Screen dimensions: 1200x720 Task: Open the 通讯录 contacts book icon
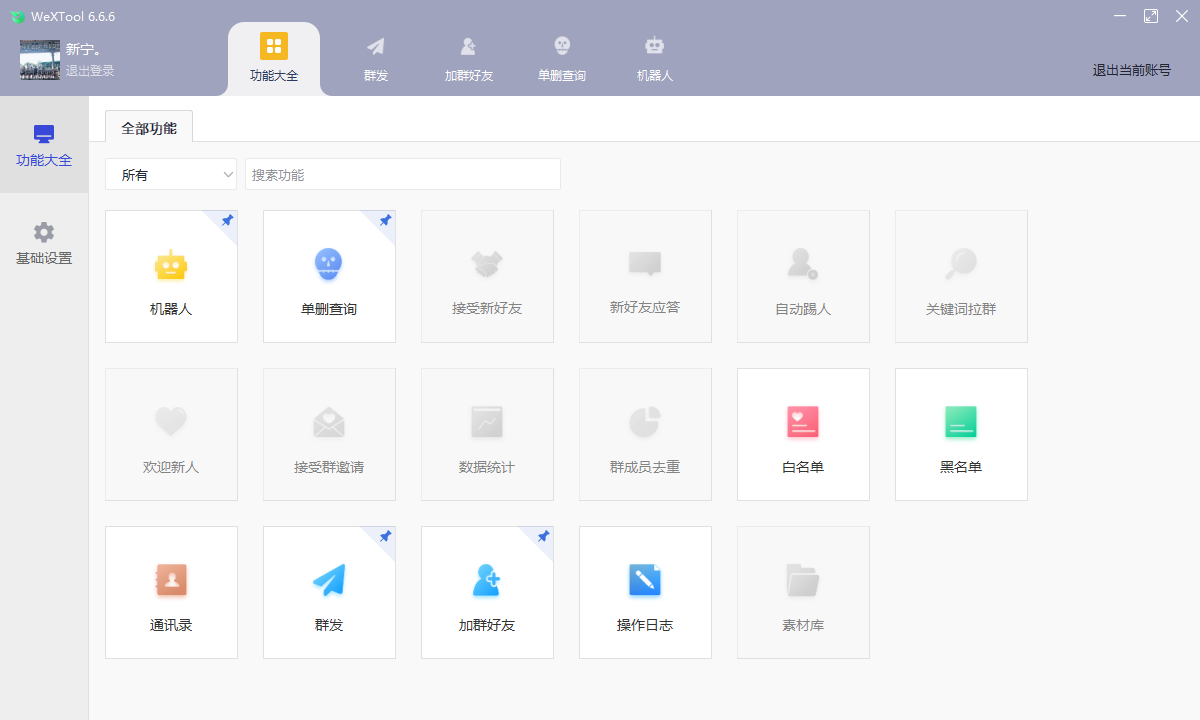pos(171,580)
